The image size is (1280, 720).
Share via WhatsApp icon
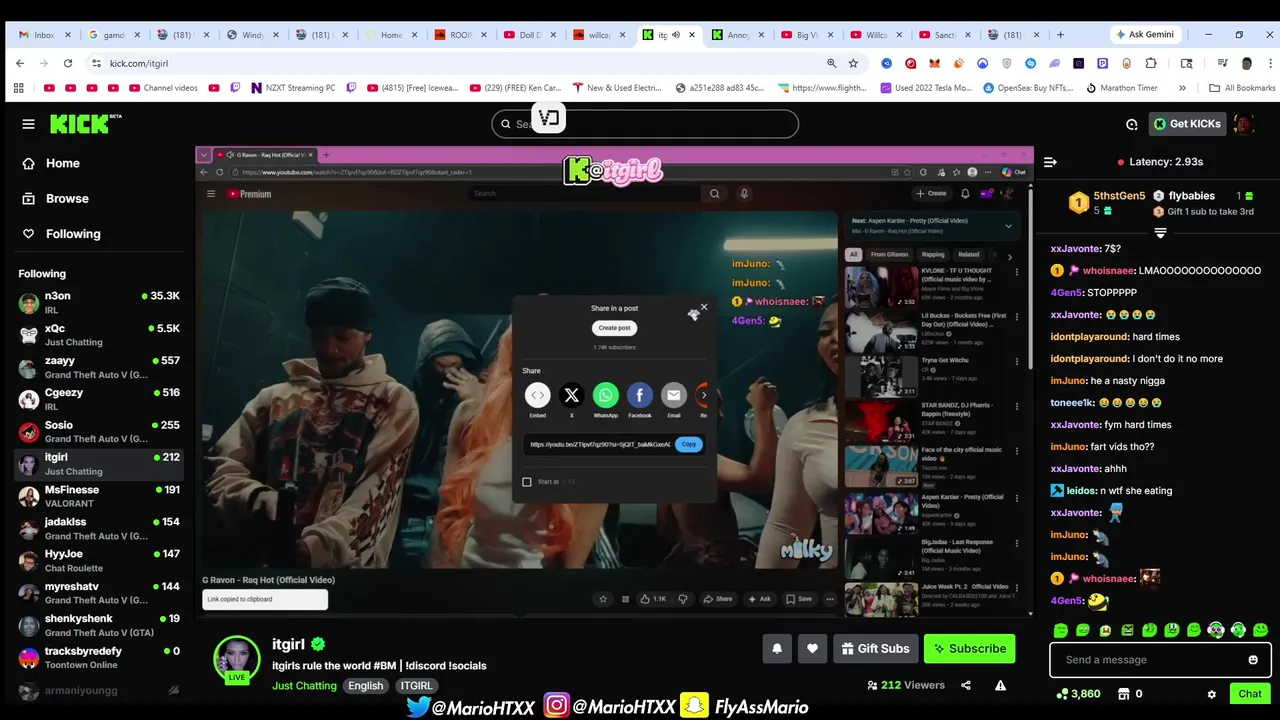(x=605, y=396)
